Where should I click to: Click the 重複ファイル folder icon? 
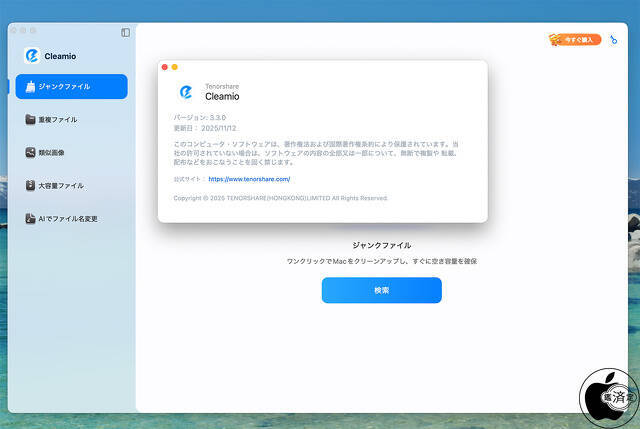click(x=31, y=120)
